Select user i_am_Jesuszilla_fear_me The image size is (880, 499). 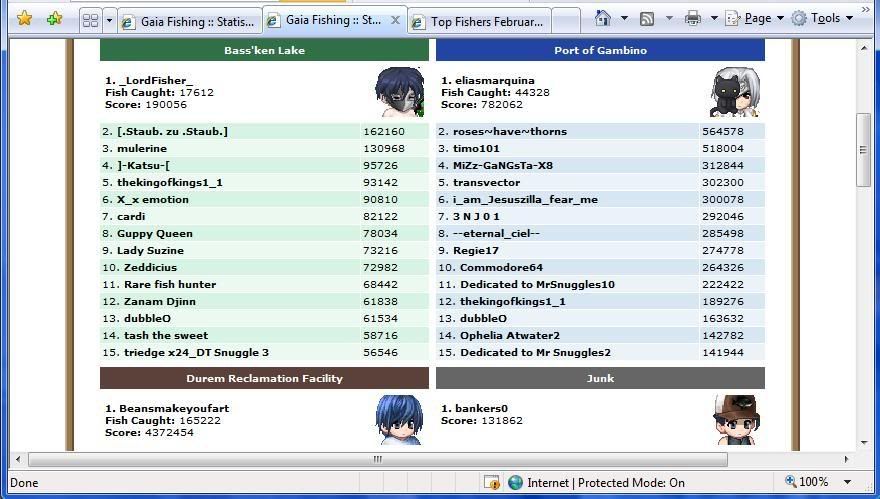525,199
